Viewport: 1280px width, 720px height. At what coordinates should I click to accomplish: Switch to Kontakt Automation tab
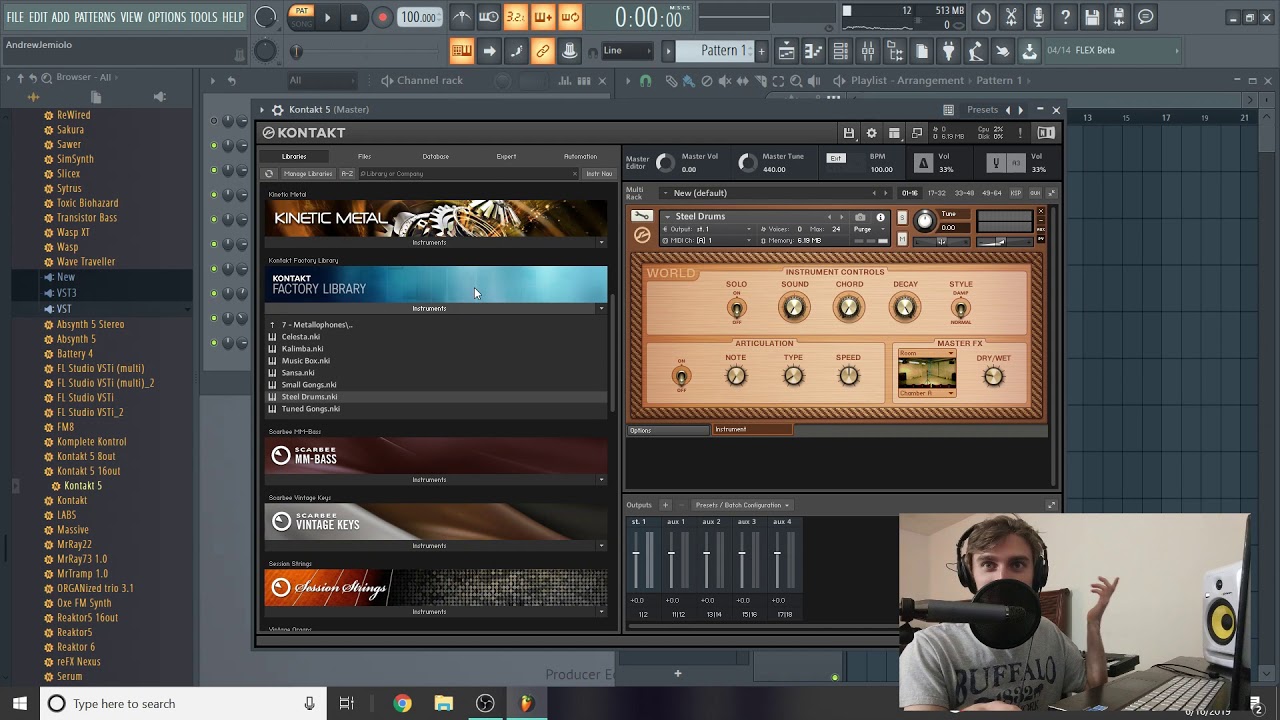click(580, 157)
